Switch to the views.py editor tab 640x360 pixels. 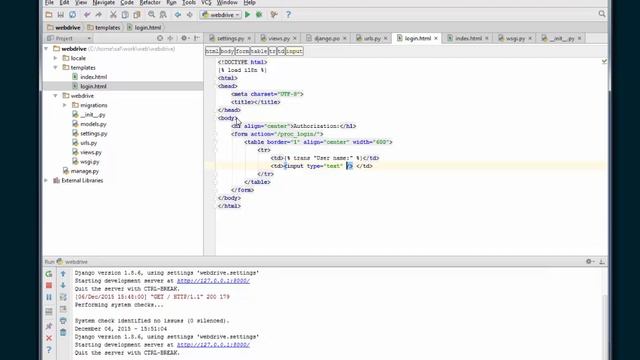(x=278, y=38)
